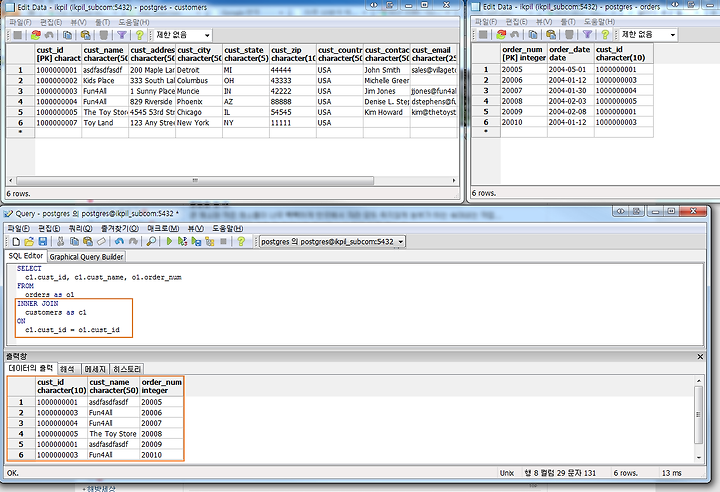
Task: Select SQL Editor tab
Action: pyautogui.click(x=26, y=256)
